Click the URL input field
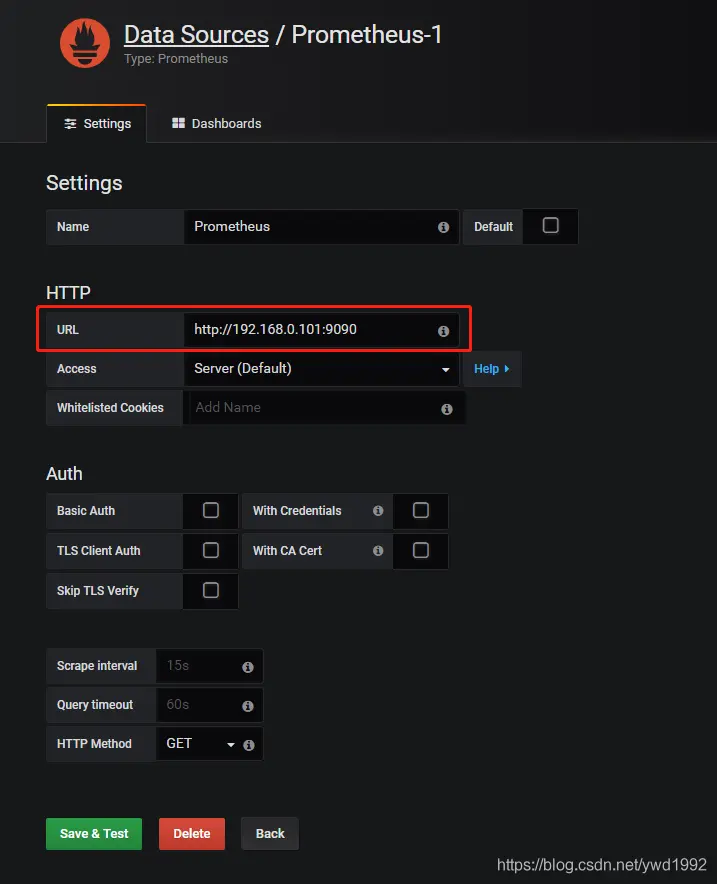 pos(321,330)
